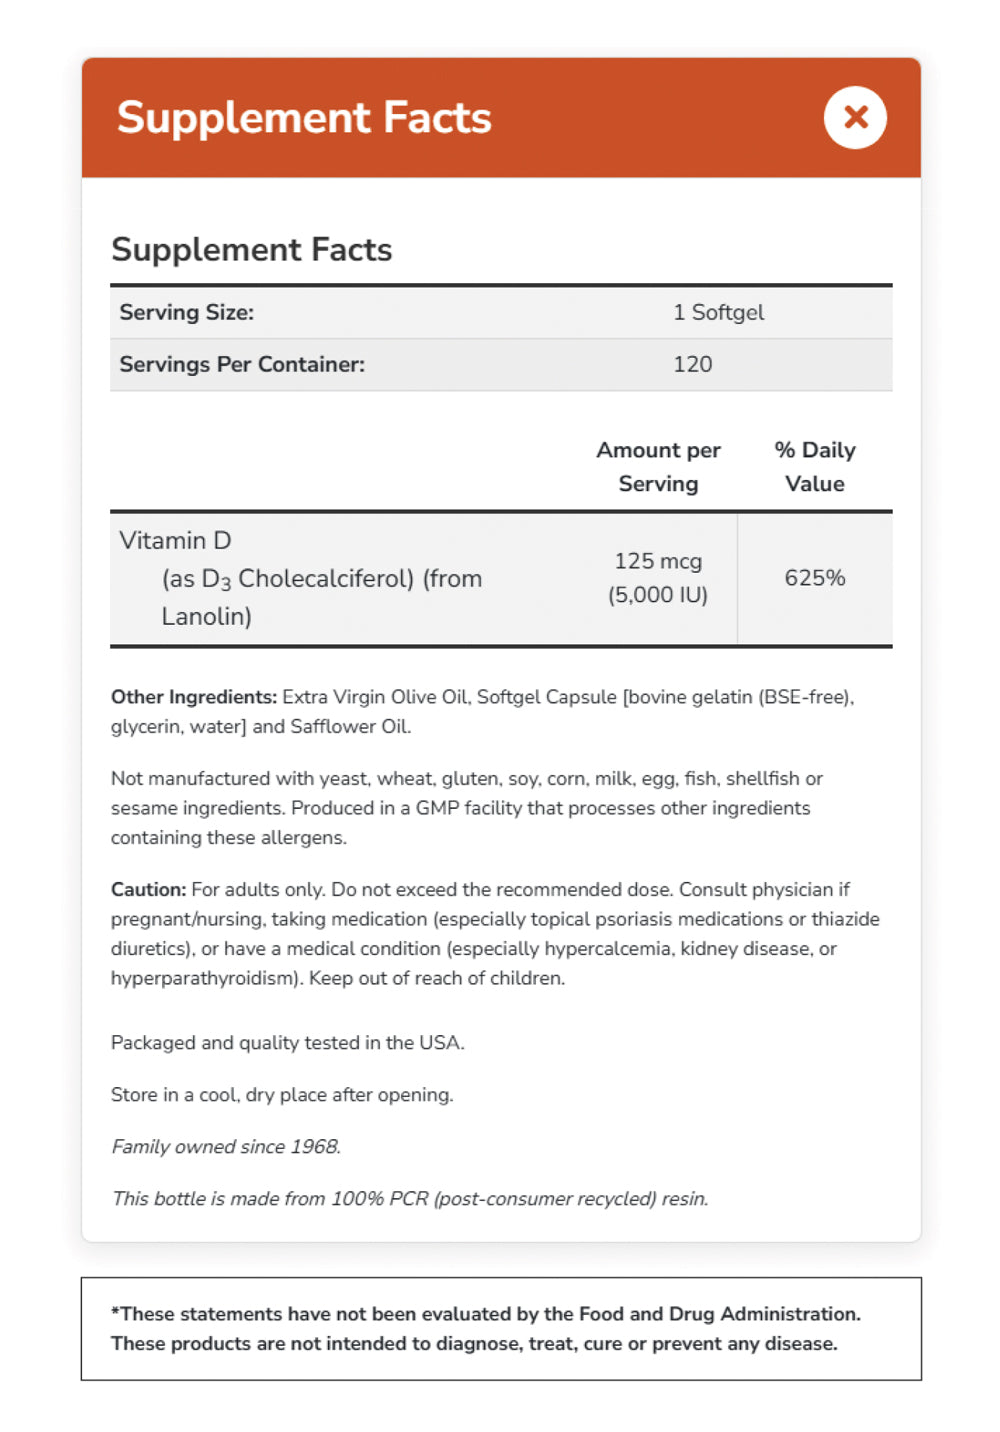Image resolution: width=1000 pixels, height=1432 pixels.
Task: Click the 625% daily value cell
Action: 814,578
